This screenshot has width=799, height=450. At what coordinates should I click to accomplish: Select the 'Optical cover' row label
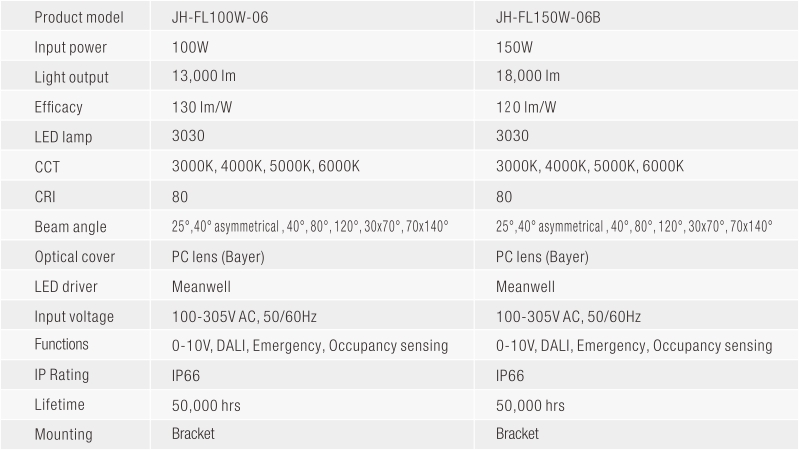75,257
